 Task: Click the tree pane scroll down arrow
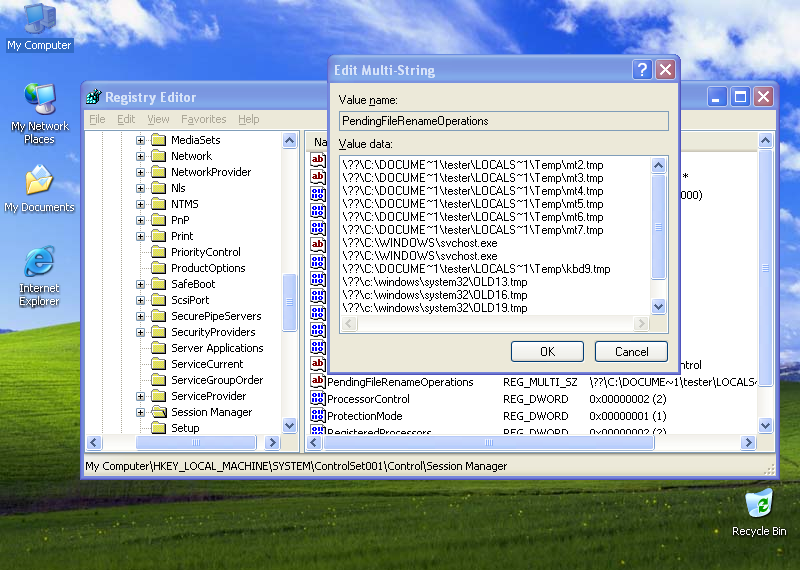[289, 425]
